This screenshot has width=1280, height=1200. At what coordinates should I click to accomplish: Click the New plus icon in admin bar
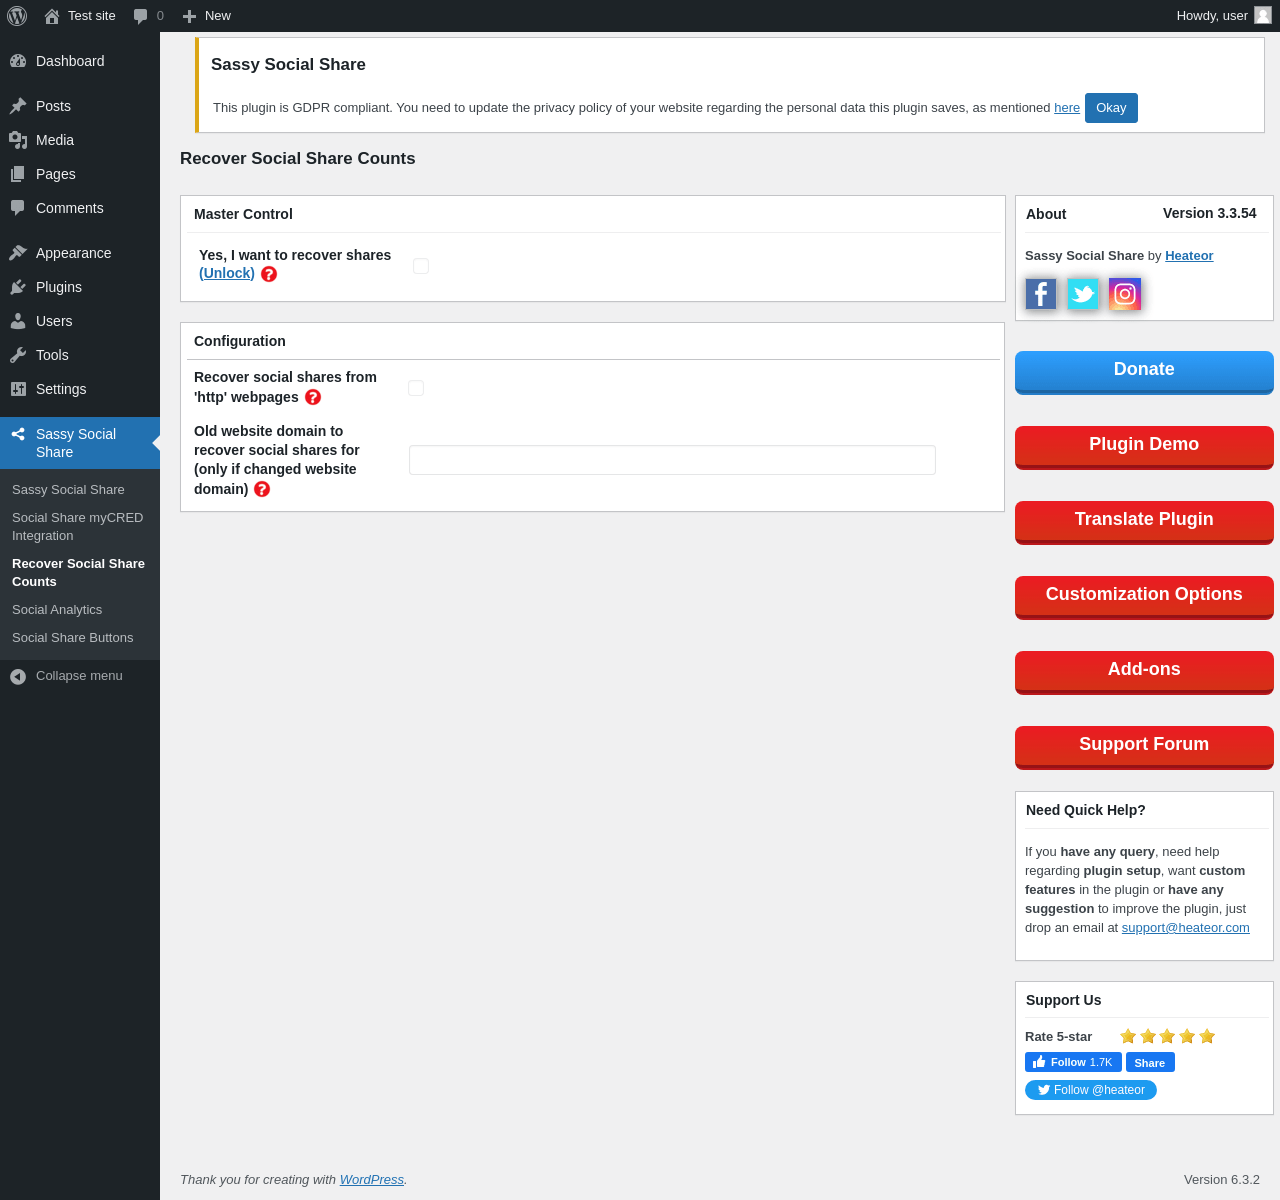189,16
